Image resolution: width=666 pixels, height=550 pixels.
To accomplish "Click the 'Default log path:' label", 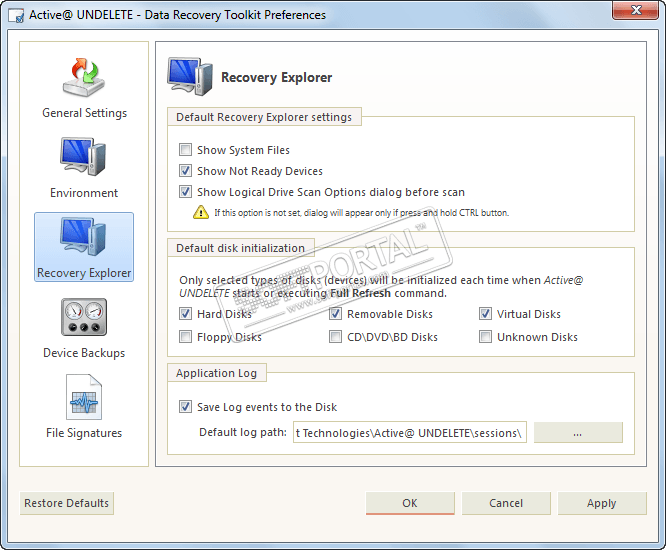I will (243, 432).
